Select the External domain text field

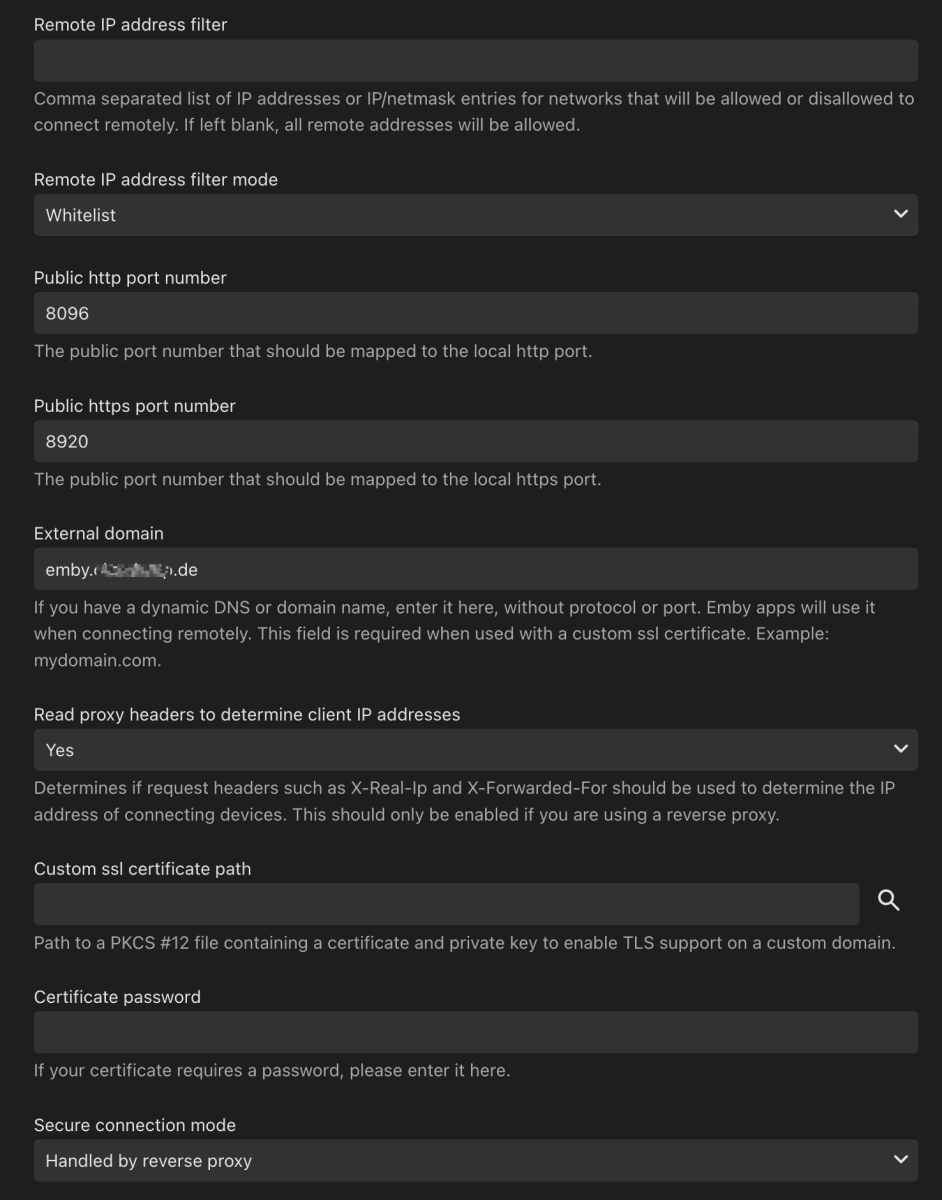tap(476, 569)
